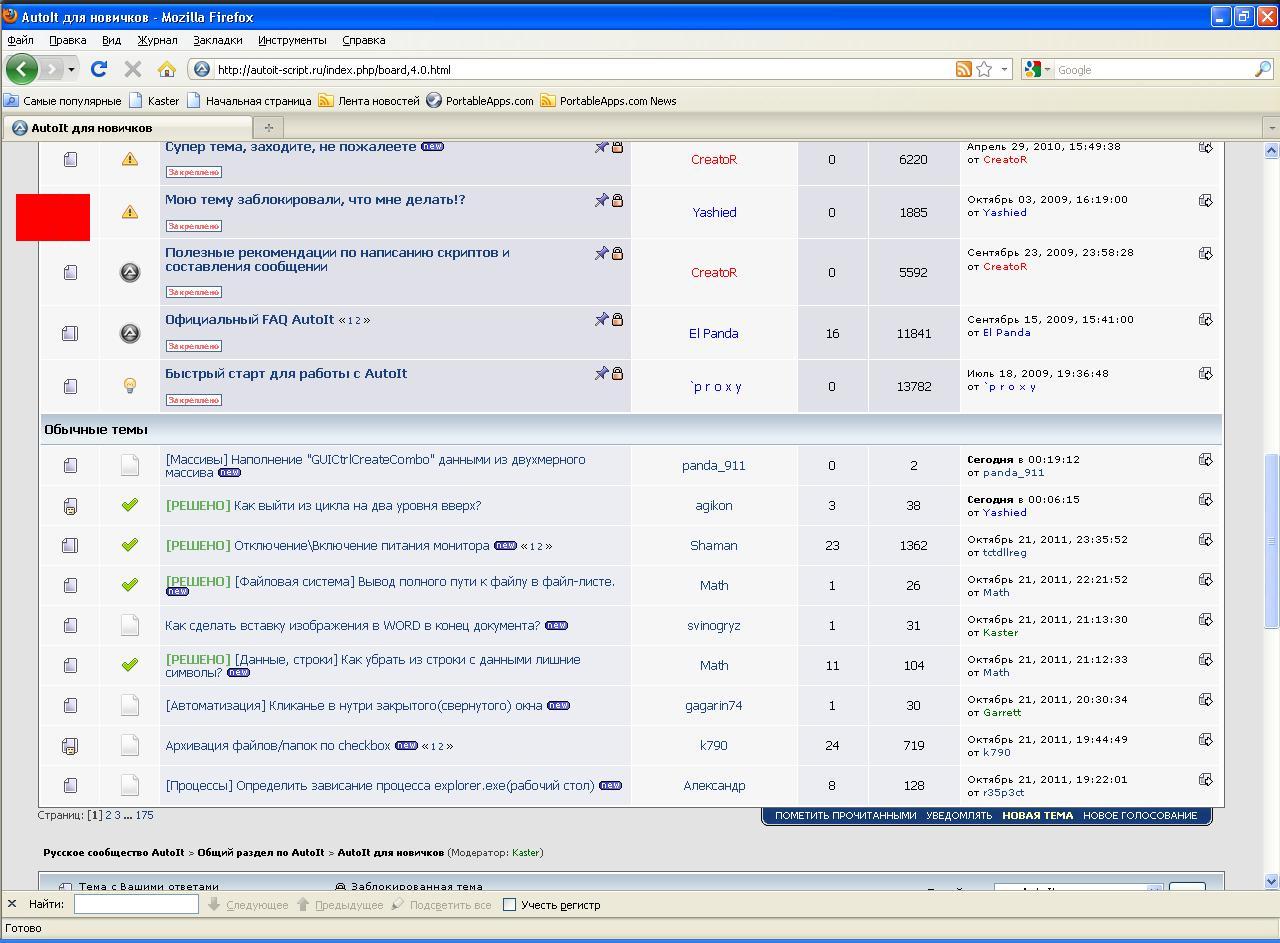
Task: Open the 'Закладки' menu
Action: click(x=217, y=40)
